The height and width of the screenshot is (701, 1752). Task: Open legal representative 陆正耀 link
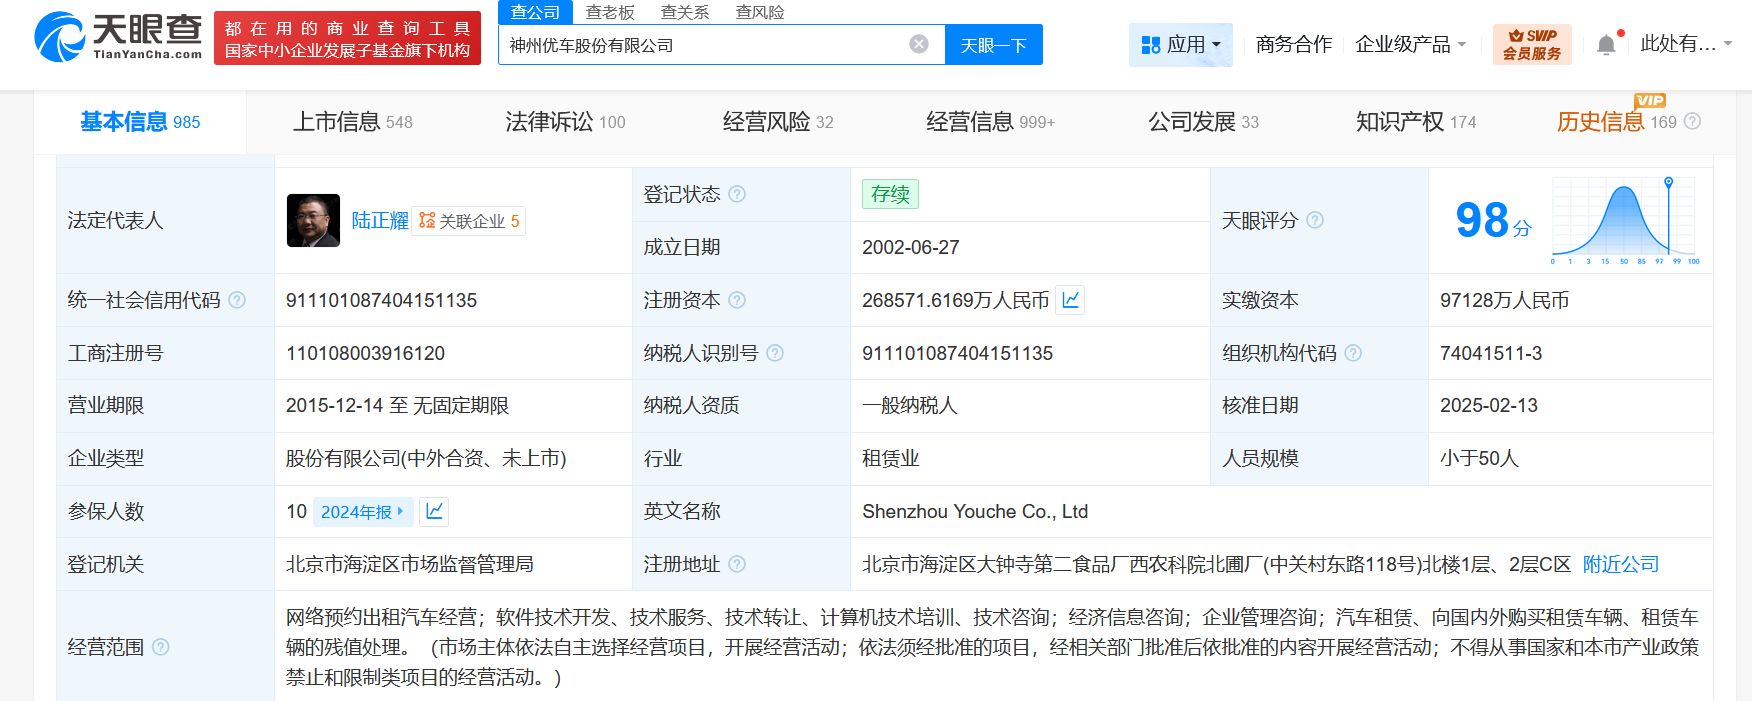(380, 220)
